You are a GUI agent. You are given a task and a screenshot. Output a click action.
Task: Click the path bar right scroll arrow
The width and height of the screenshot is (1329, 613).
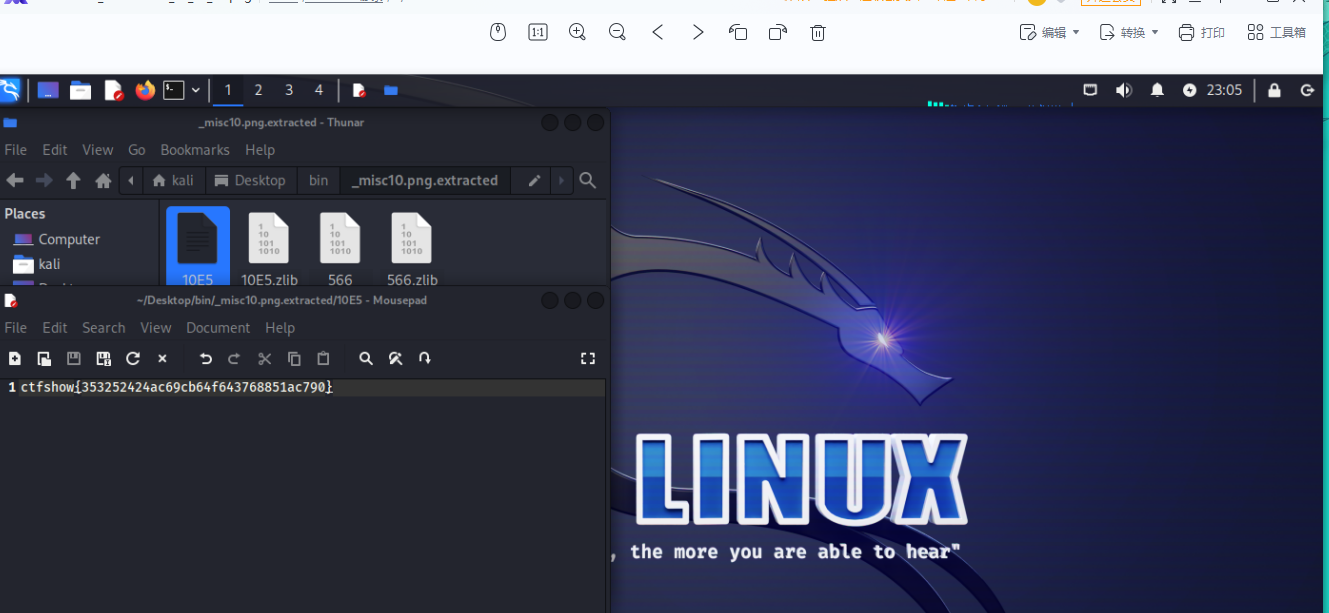561,181
